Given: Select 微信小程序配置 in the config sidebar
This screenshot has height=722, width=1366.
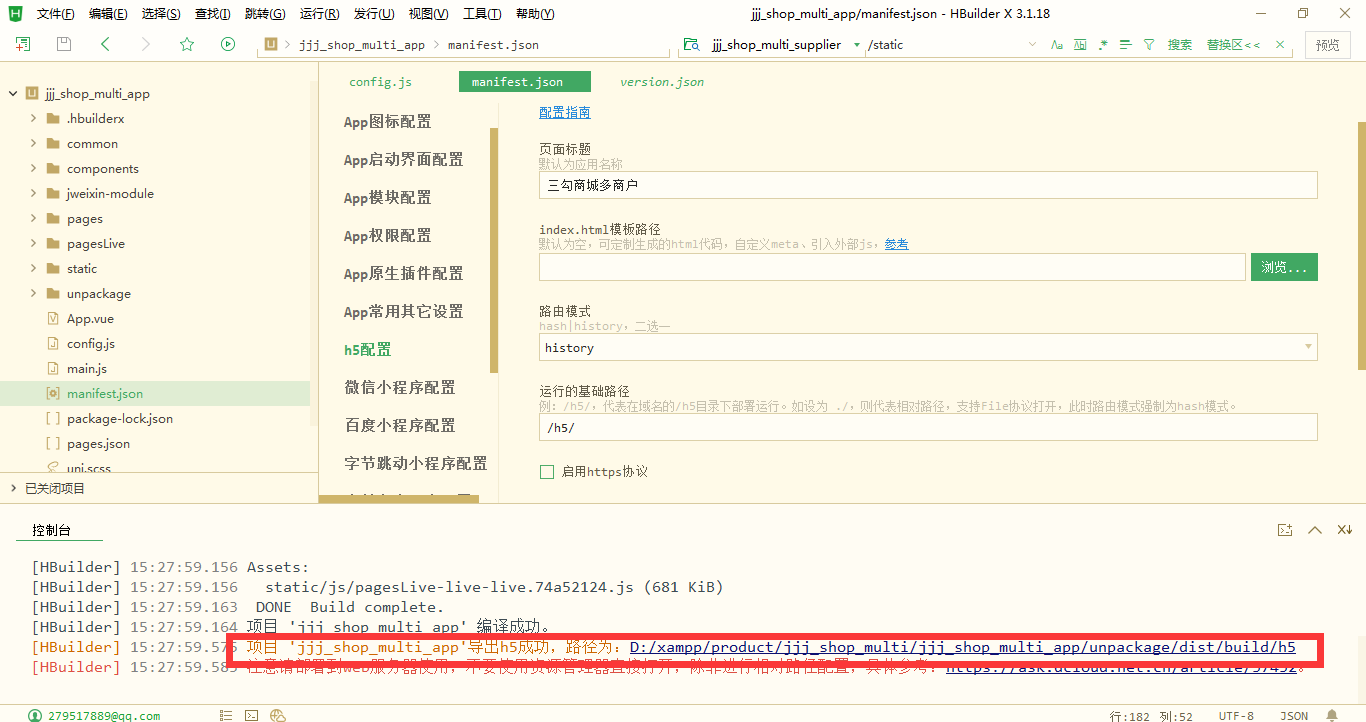Looking at the screenshot, I should pyautogui.click(x=400, y=388).
